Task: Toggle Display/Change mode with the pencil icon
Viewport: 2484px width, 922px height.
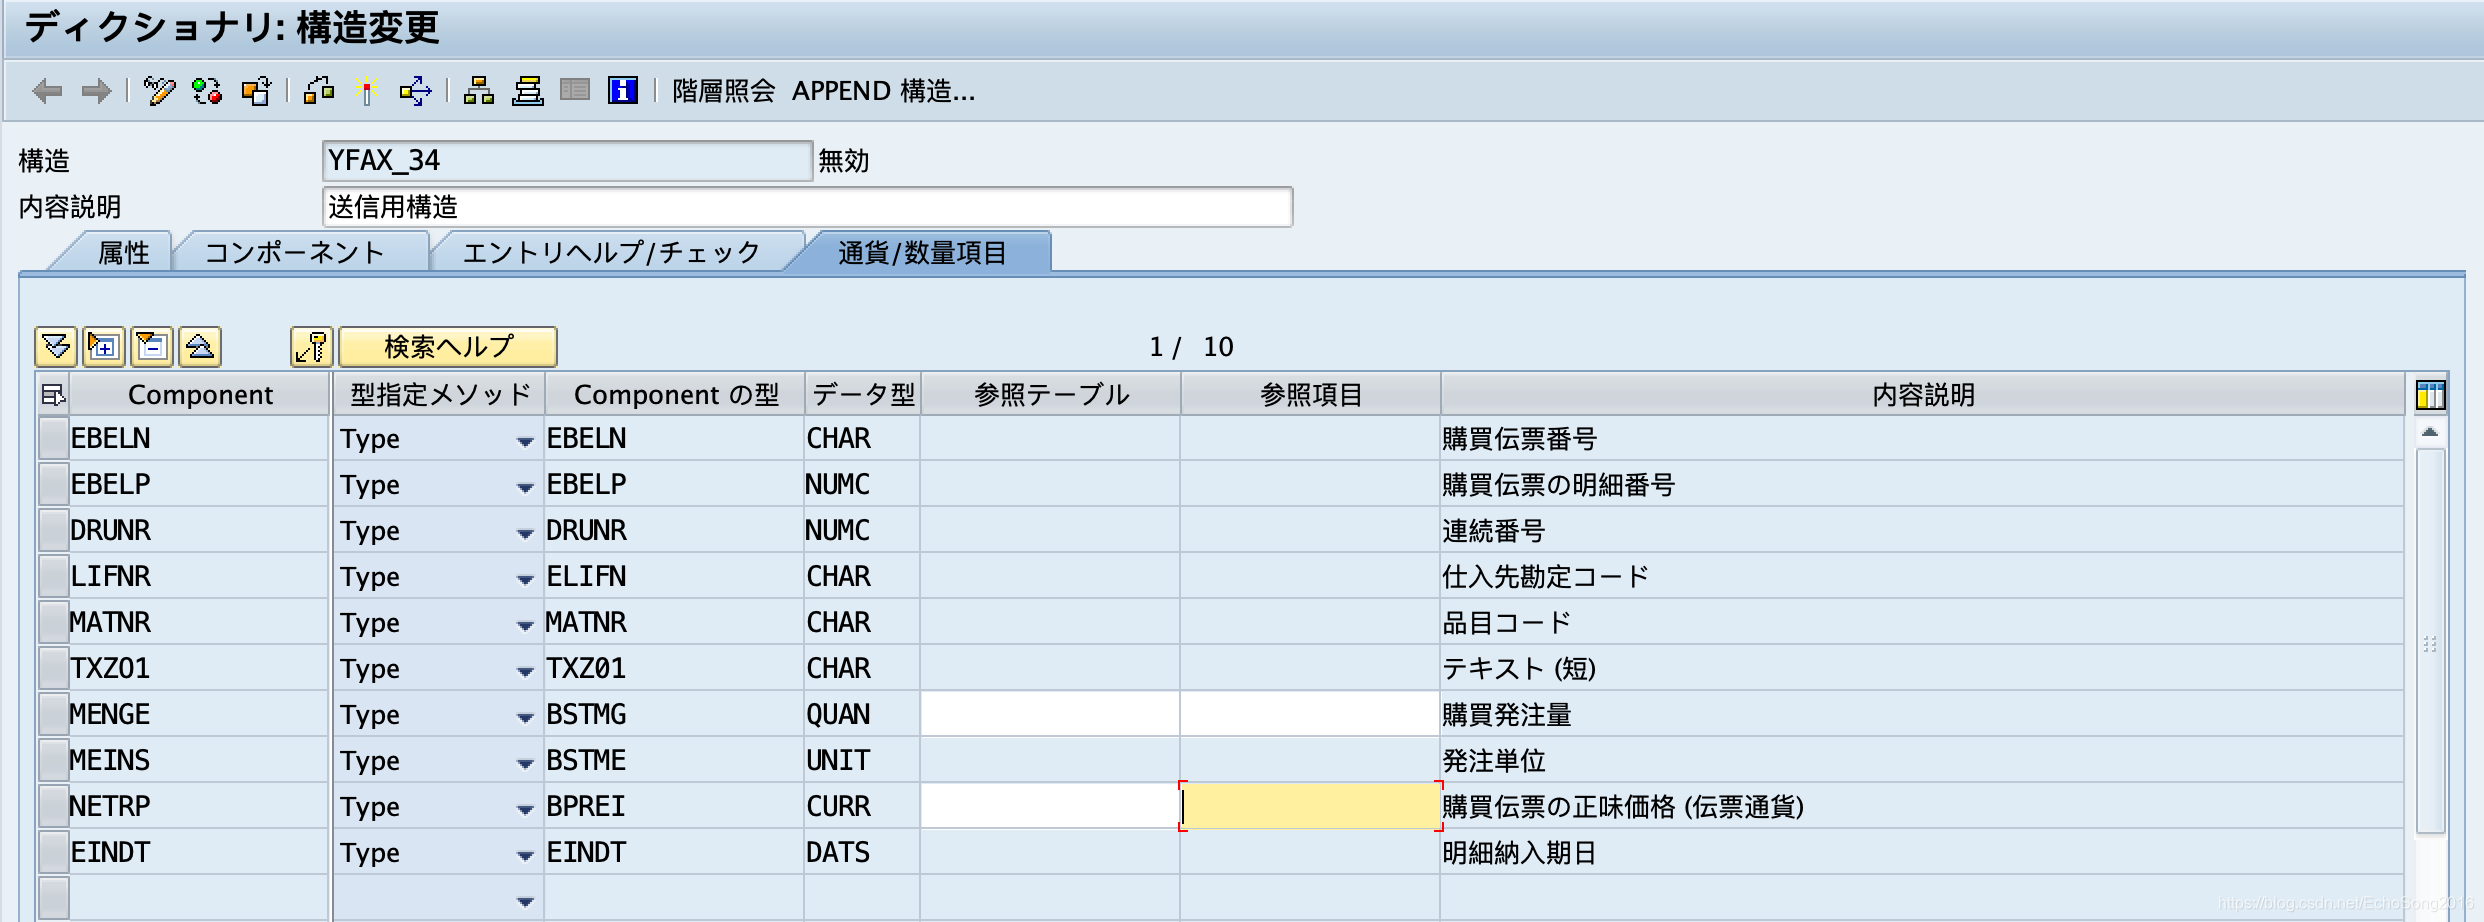Action: 159,92
